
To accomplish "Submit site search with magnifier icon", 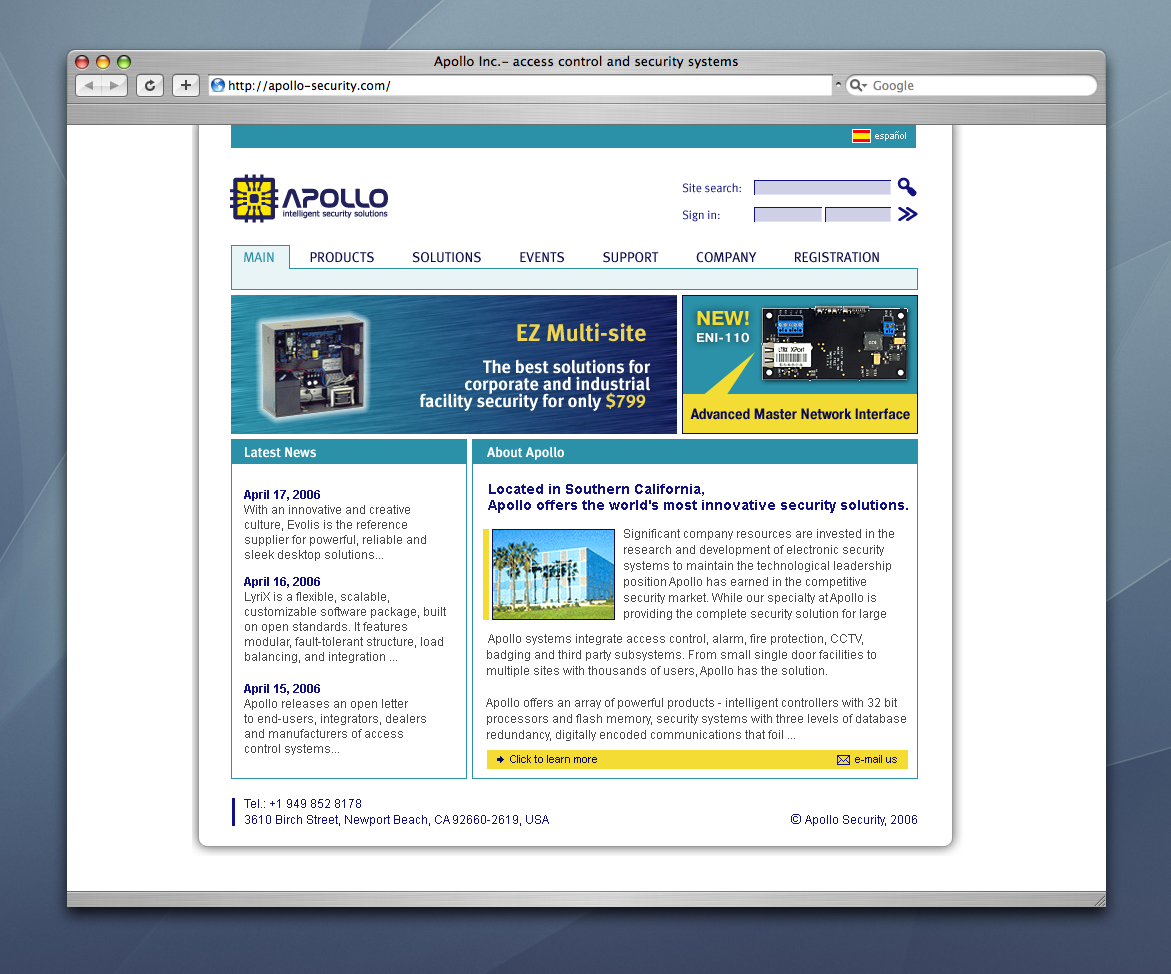I will tap(907, 187).
